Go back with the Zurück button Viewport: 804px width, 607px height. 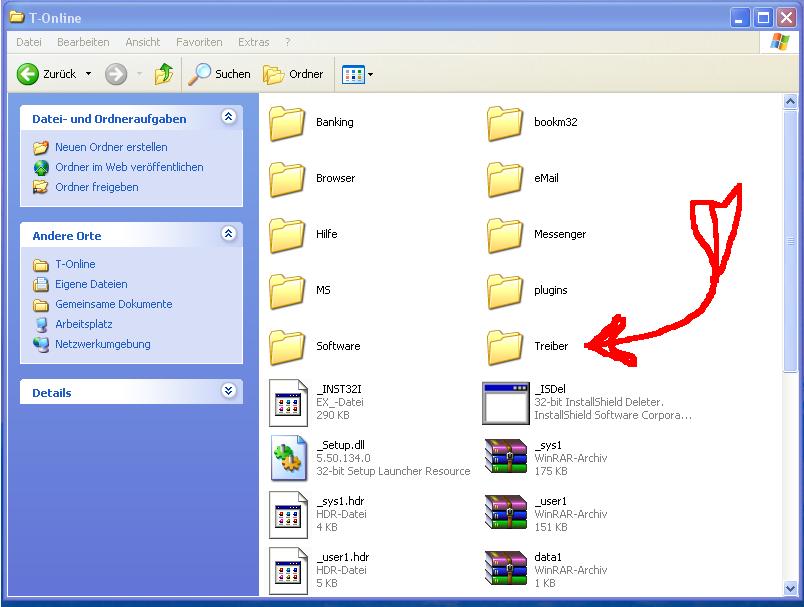47,74
